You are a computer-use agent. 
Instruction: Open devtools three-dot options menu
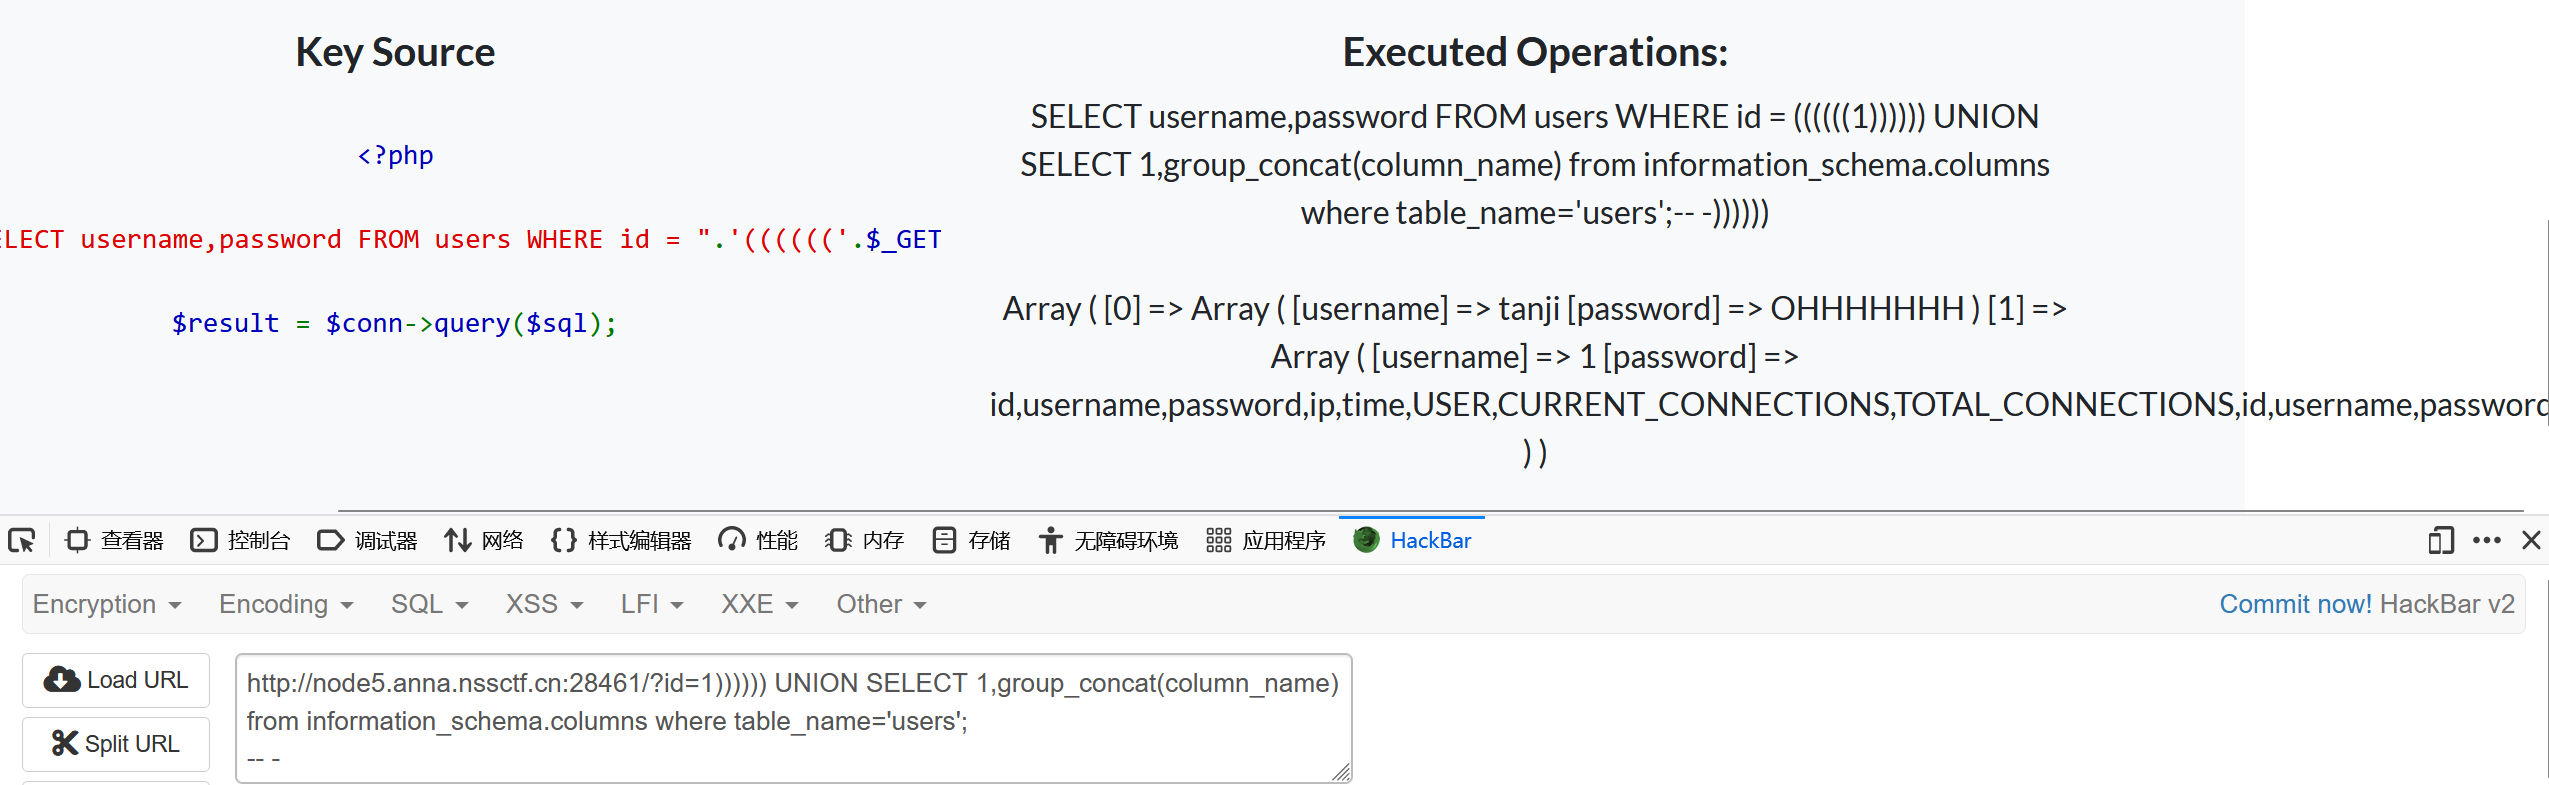(2487, 541)
